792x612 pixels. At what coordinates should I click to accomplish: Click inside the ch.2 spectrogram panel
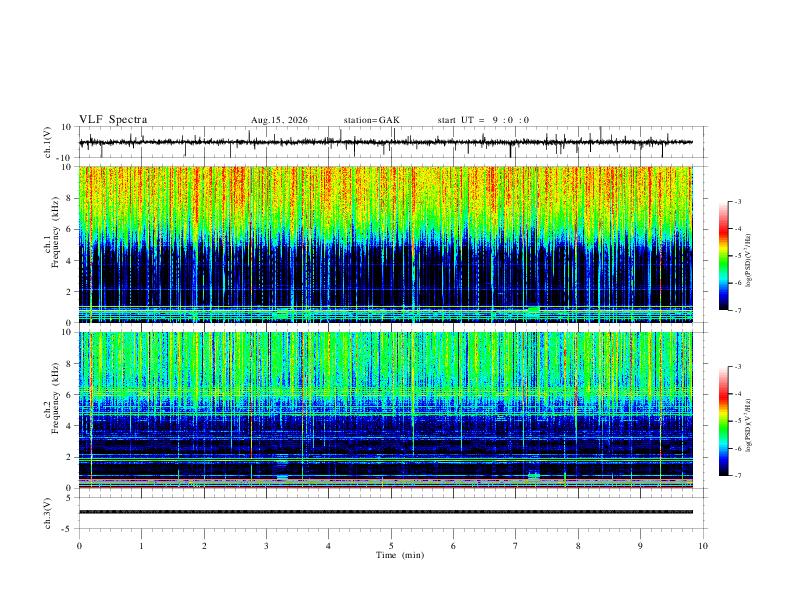[x=386, y=410]
